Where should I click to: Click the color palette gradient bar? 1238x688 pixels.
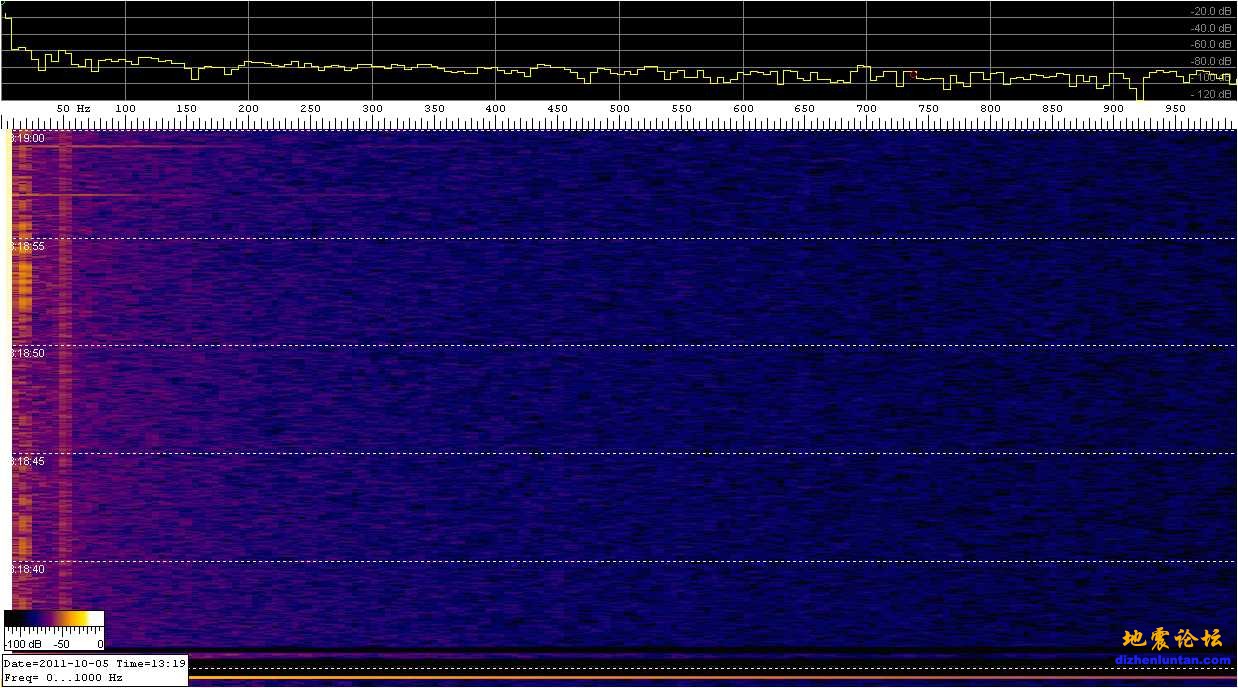point(54,620)
